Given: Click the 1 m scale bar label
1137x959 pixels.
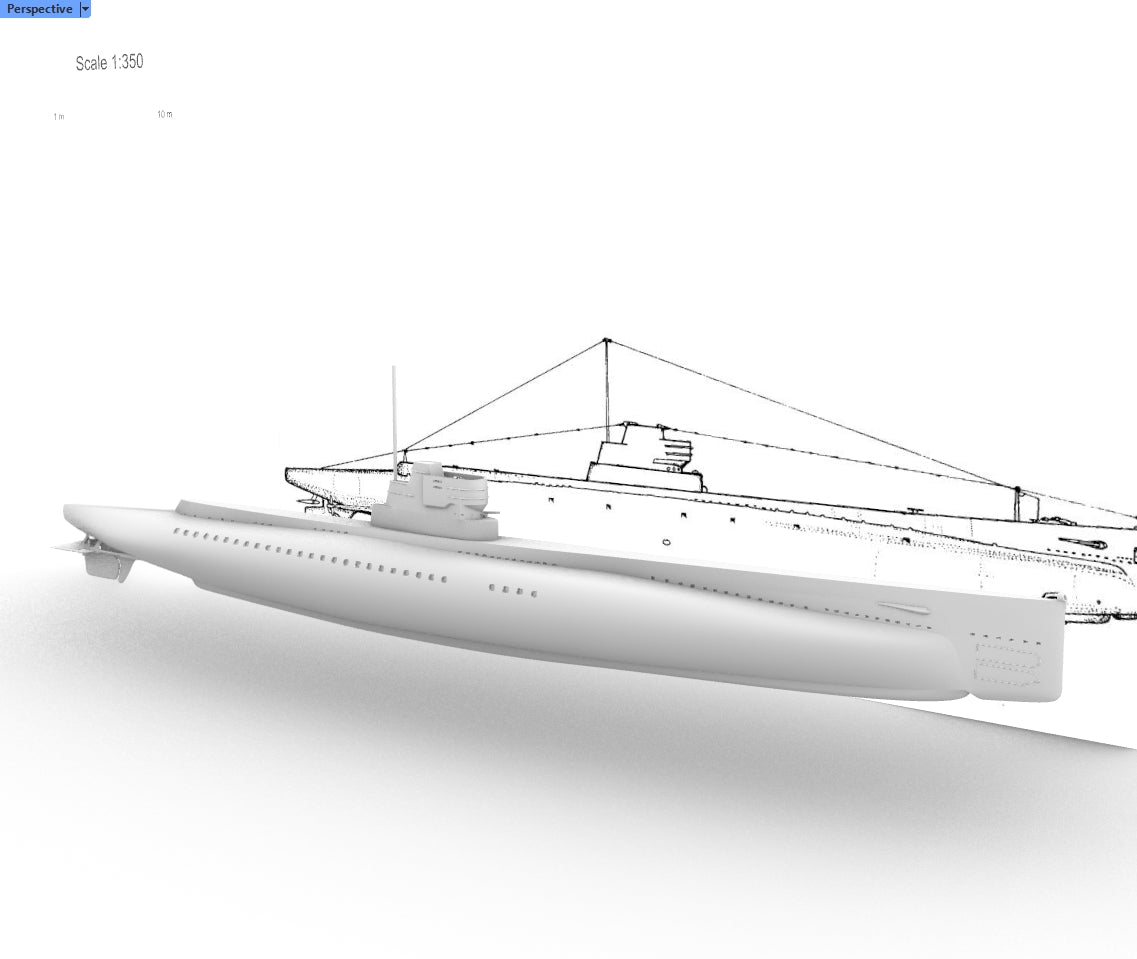Looking at the screenshot, I should 59,117.
